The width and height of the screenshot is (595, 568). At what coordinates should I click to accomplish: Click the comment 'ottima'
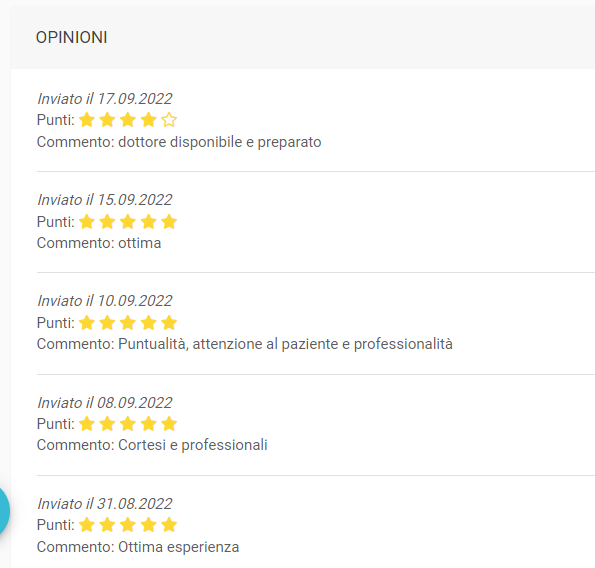click(140, 243)
